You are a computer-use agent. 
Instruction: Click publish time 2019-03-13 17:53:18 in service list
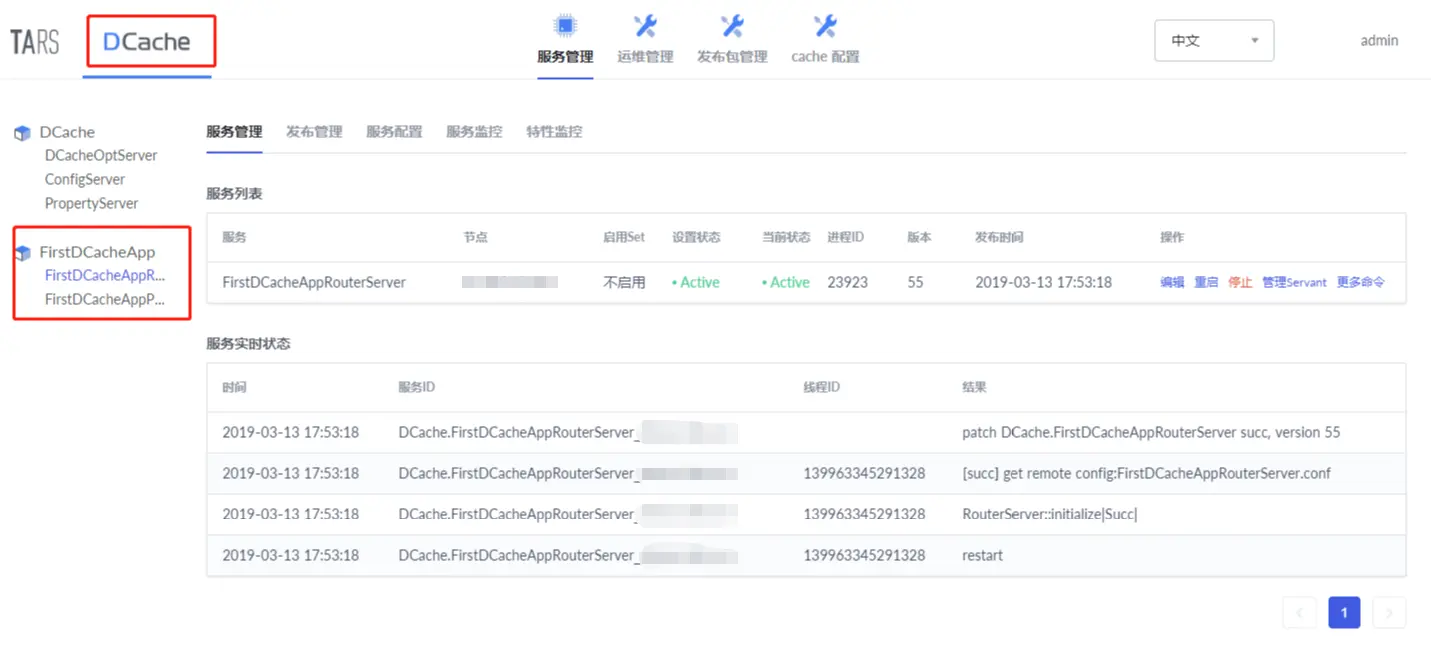pos(1043,283)
